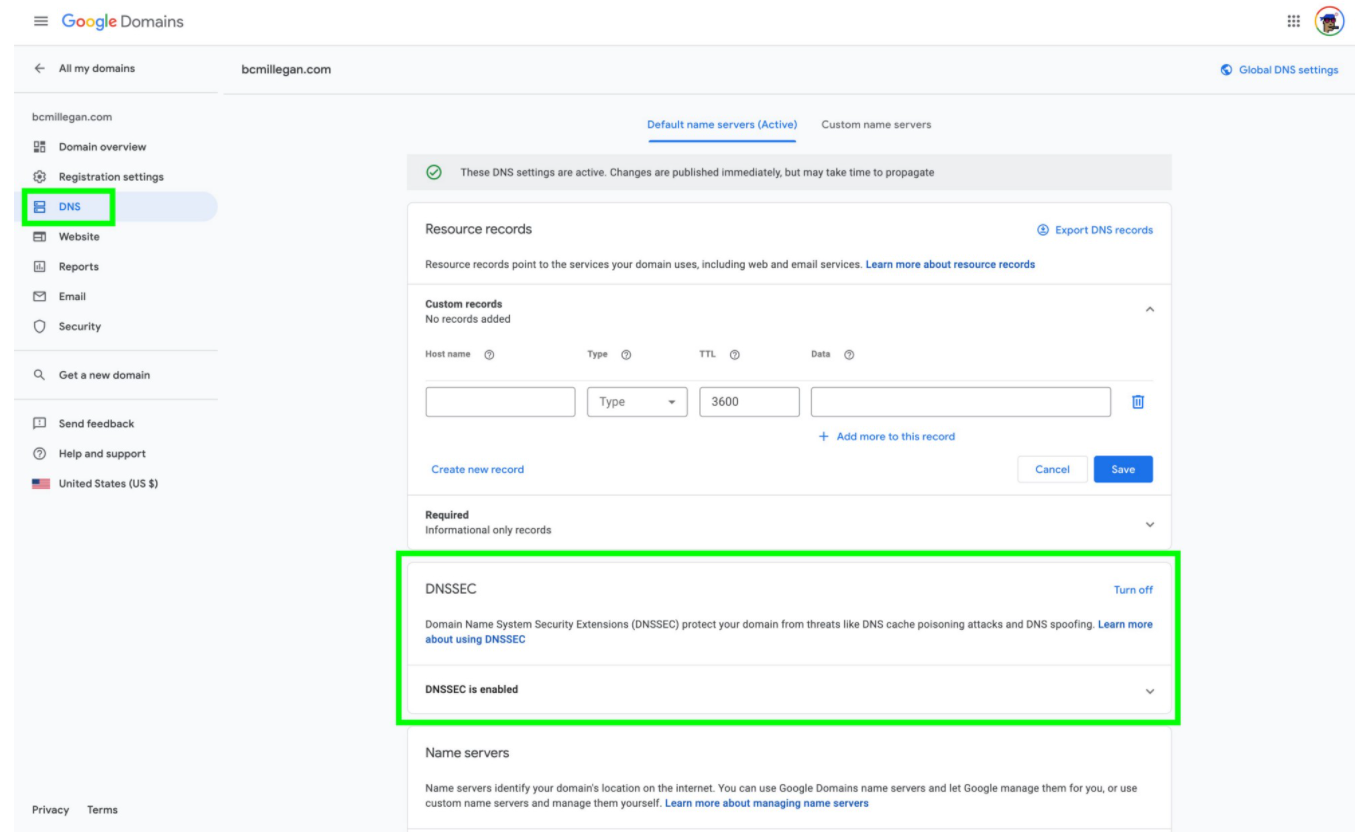Click the TTL help icon
The image size is (1365, 832).
pyautogui.click(x=735, y=355)
